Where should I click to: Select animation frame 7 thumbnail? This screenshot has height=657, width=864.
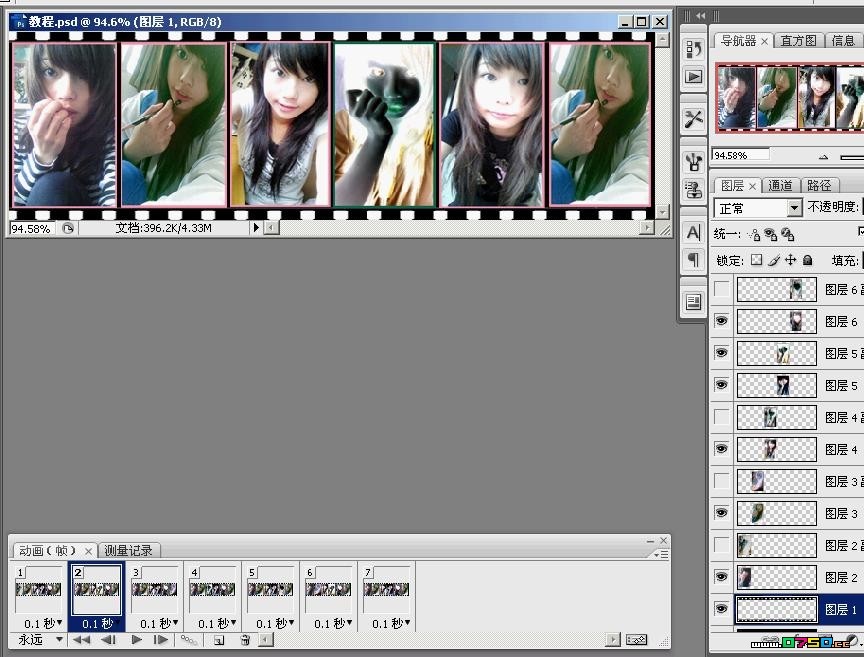point(386,590)
